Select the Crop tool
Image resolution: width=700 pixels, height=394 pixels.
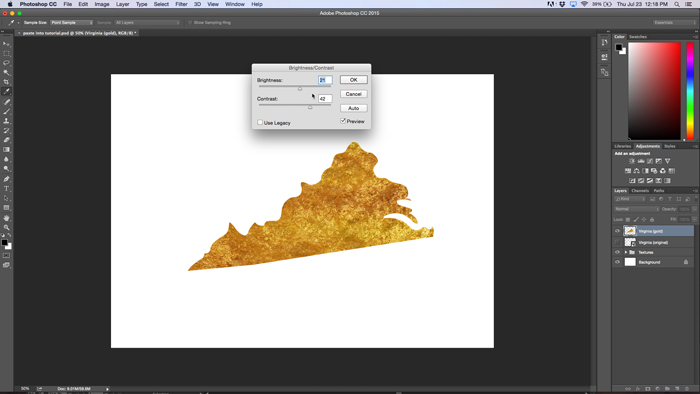tap(6, 82)
